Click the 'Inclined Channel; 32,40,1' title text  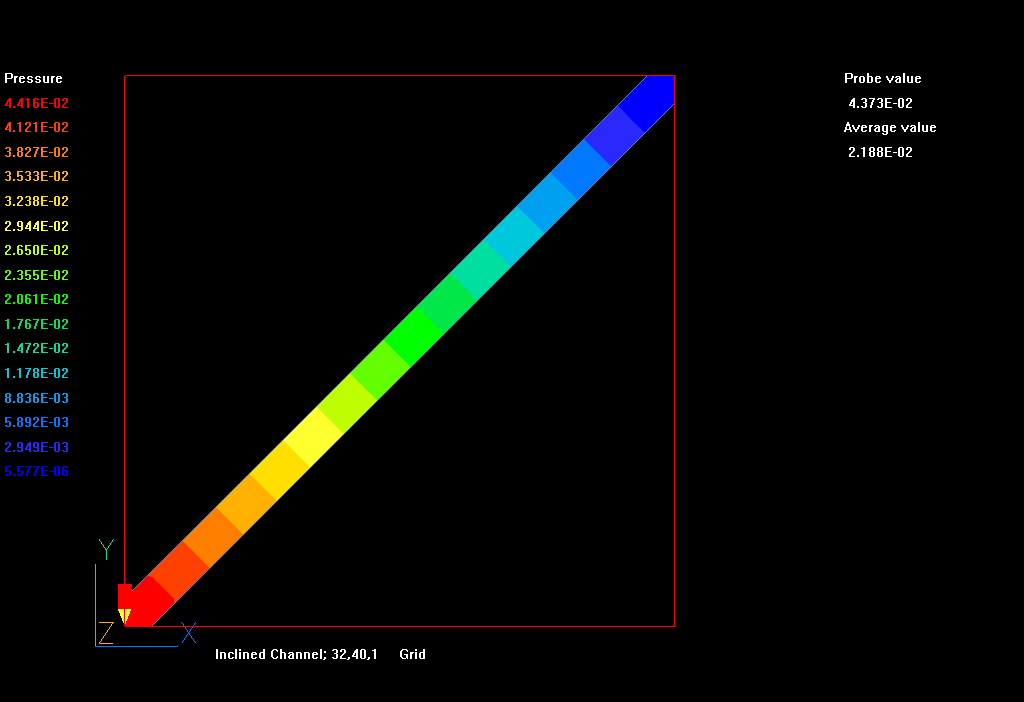[296, 654]
